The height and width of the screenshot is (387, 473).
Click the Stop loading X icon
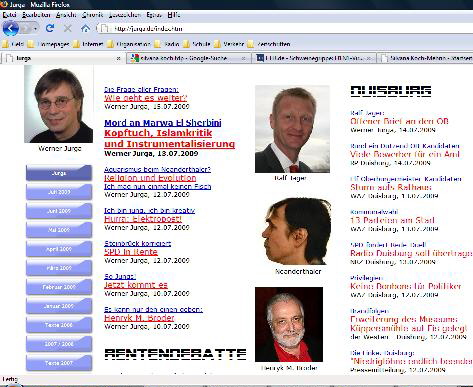68,28
